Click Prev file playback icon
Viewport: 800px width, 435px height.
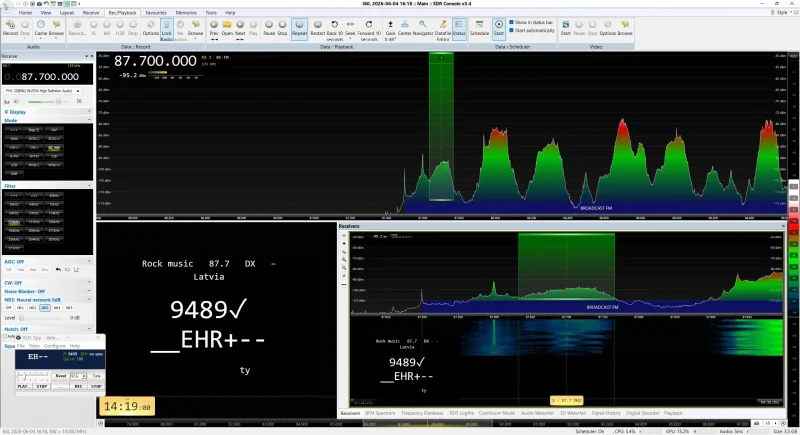[x=214, y=30]
